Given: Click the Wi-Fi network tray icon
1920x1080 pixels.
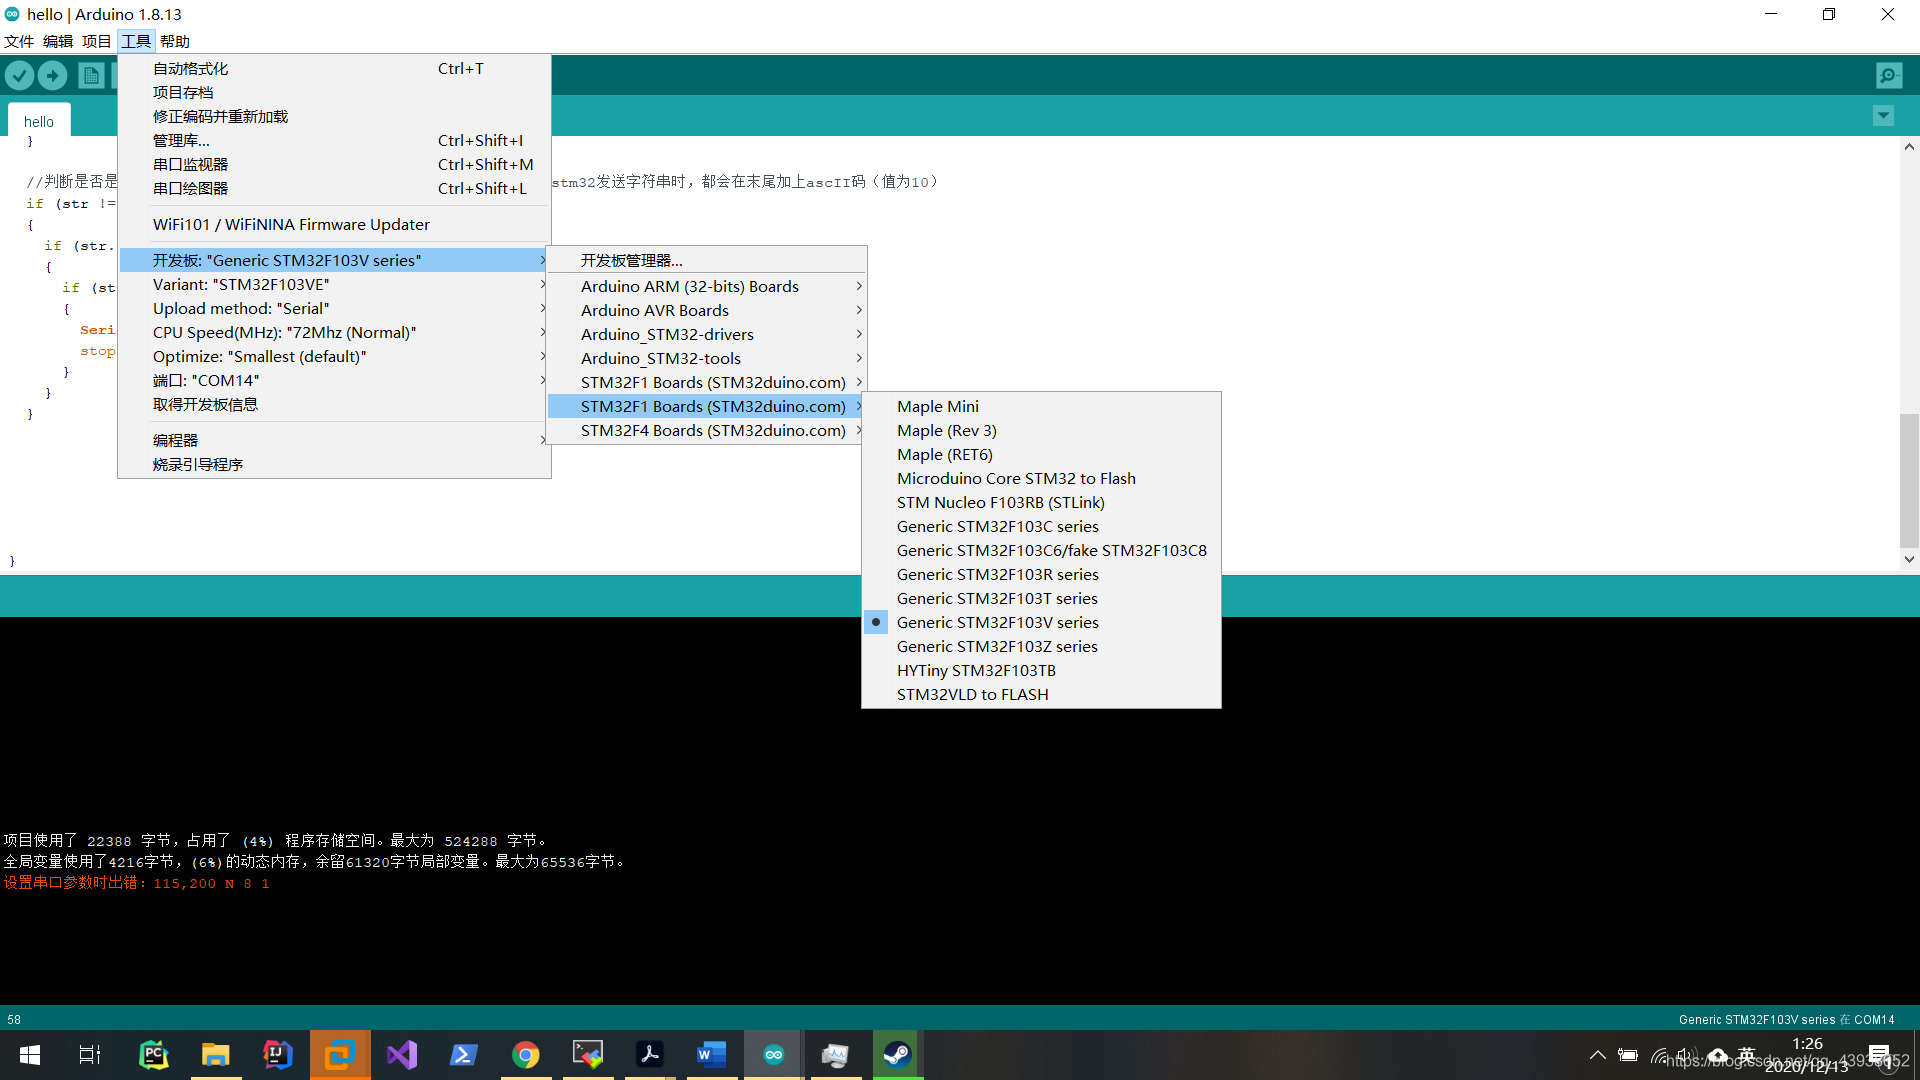Looking at the screenshot, I should 1660,1054.
